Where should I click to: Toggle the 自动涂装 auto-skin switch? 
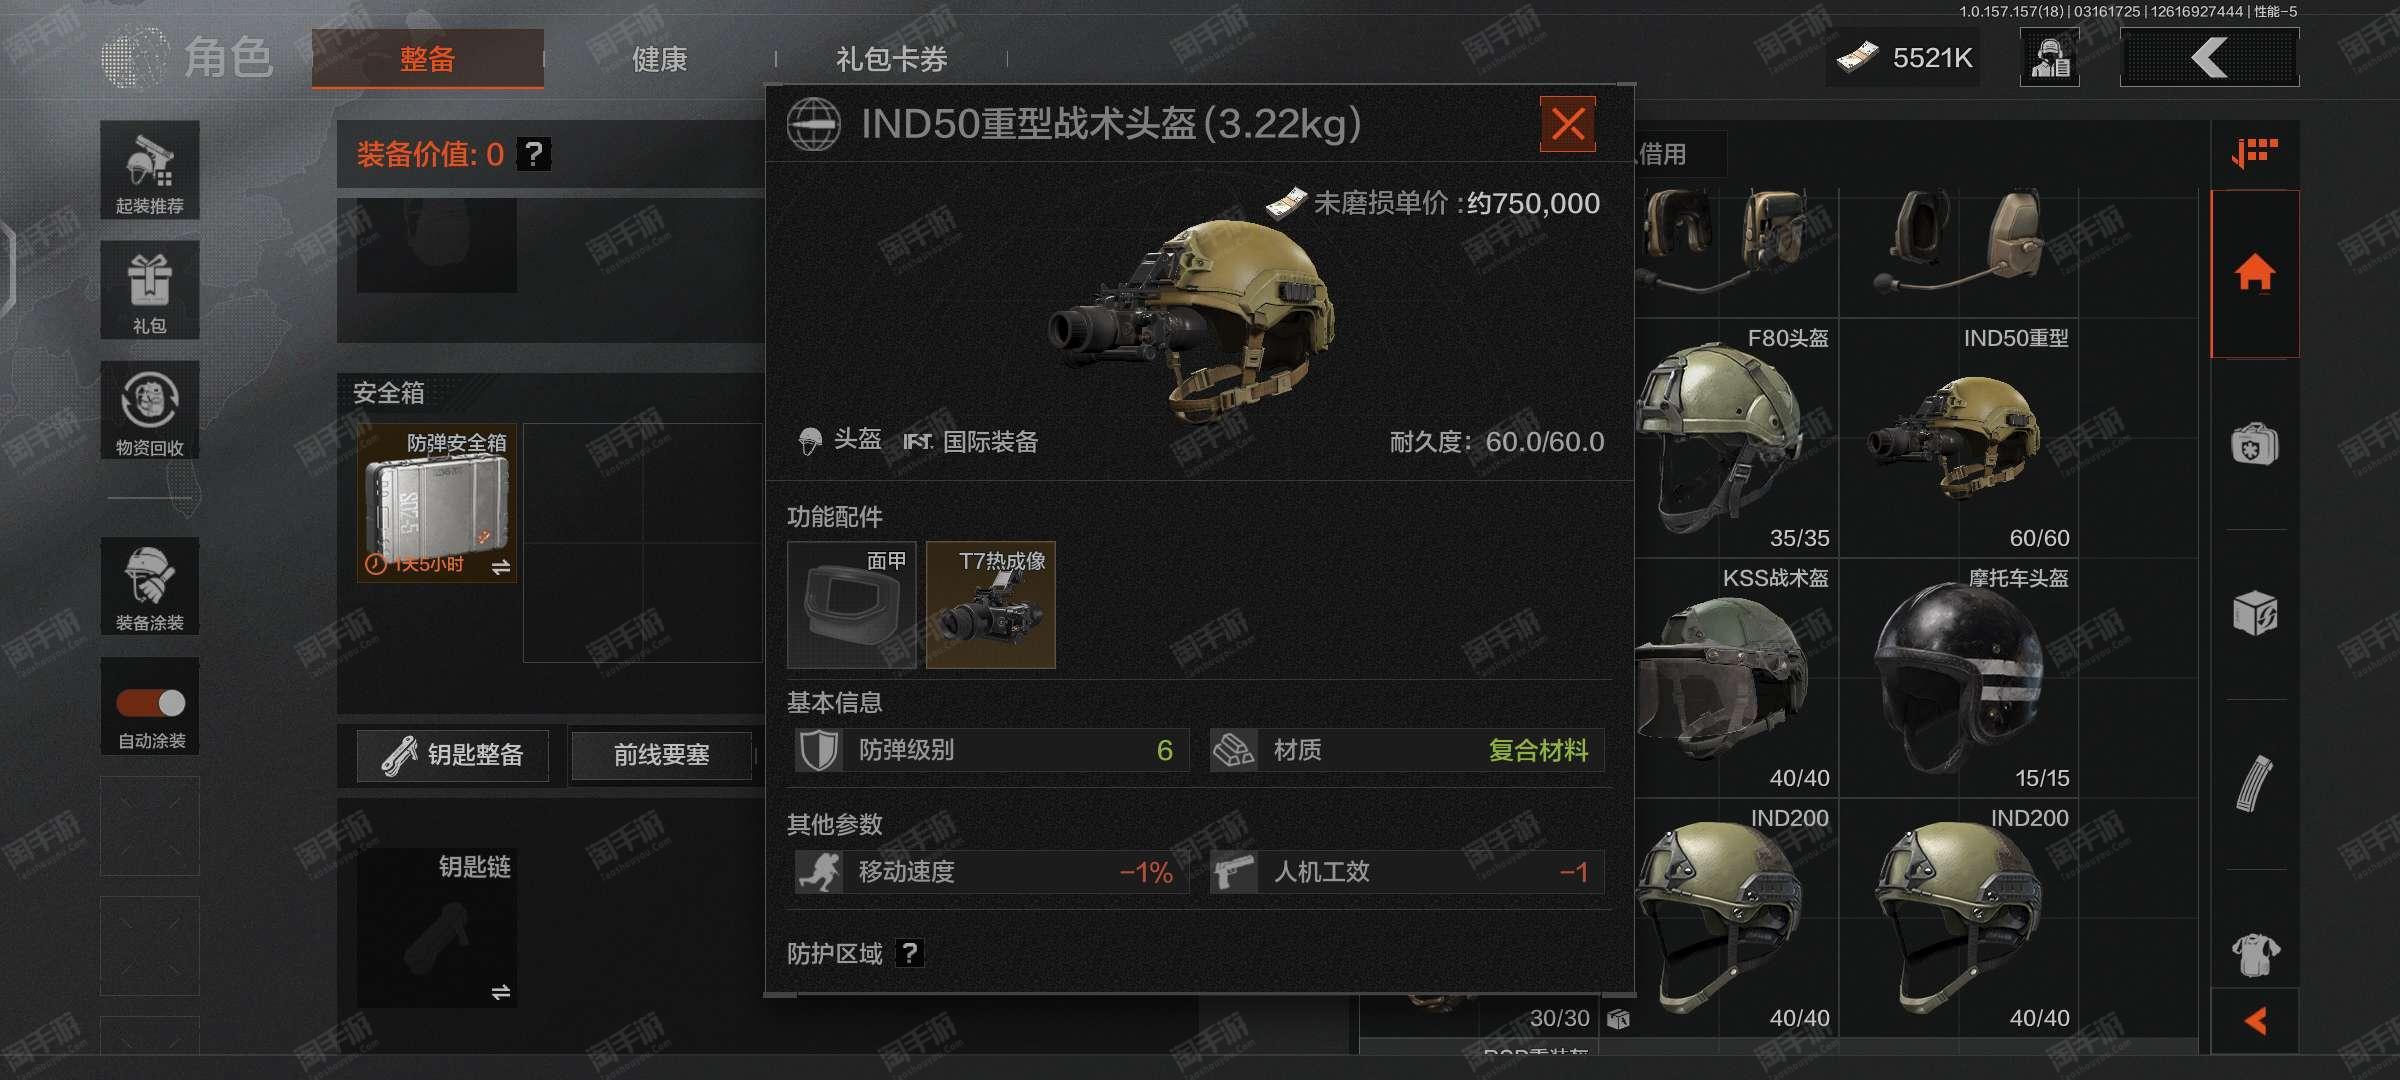point(151,703)
